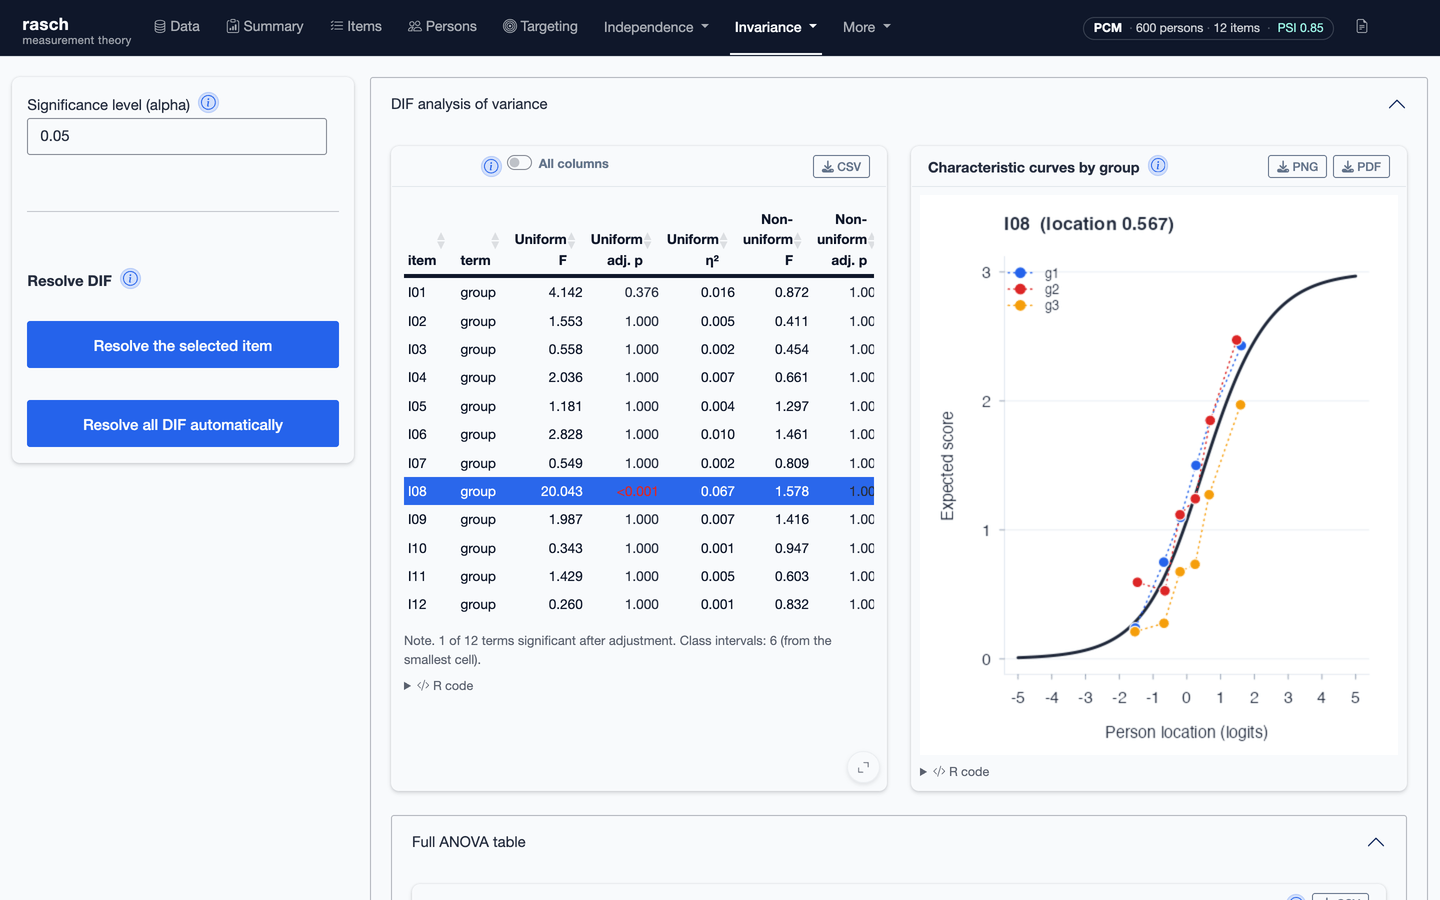Select the I08 row in the DIF table
Image resolution: width=1440 pixels, height=900 pixels.
pyautogui.click(x=639, y=491)
